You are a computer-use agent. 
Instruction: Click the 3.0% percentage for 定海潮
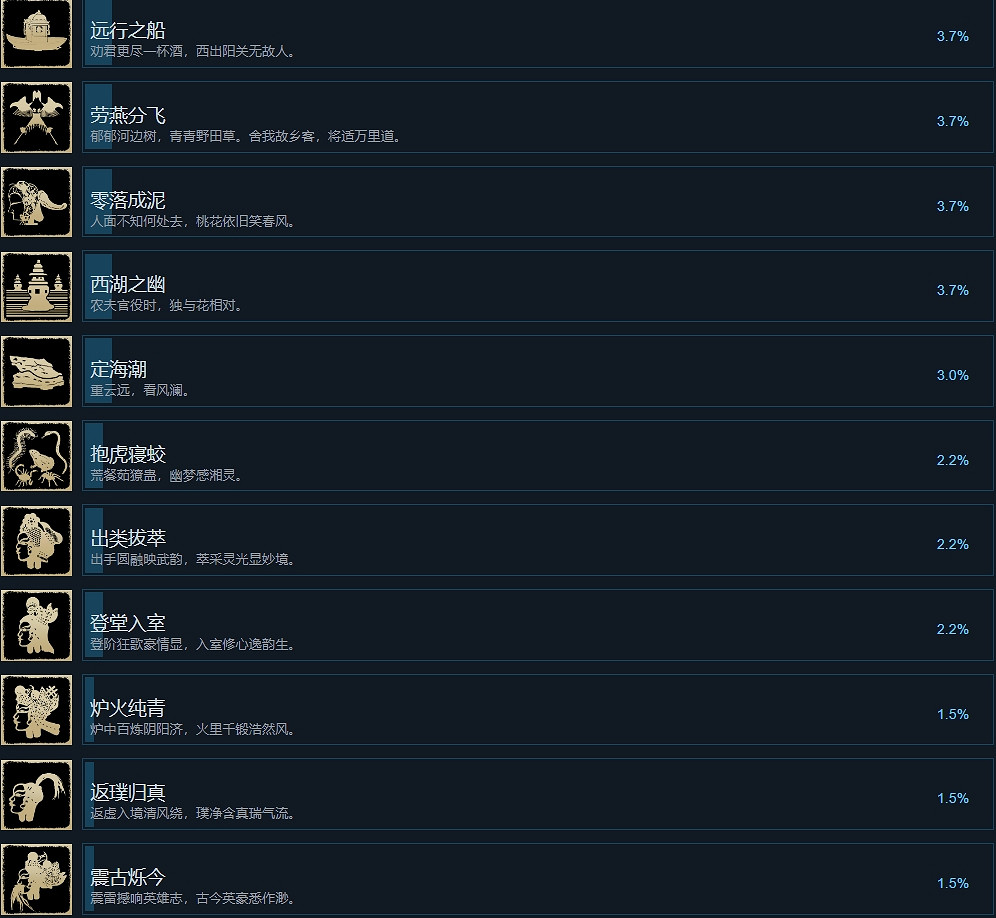tap(952, 375)
